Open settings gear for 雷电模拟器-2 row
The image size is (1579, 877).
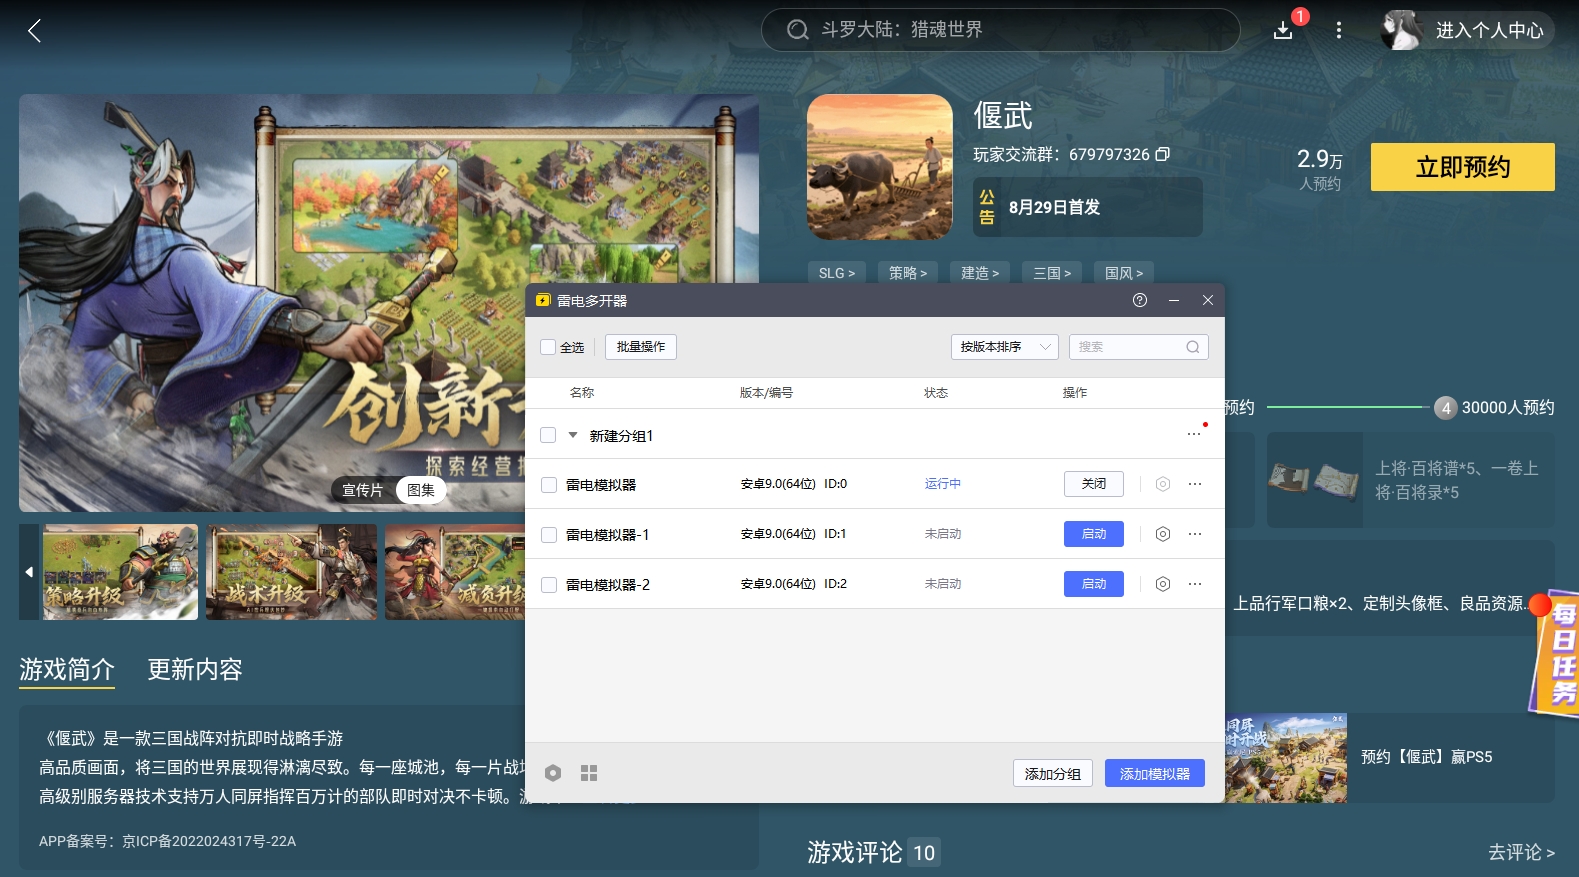pos(1163,584)
